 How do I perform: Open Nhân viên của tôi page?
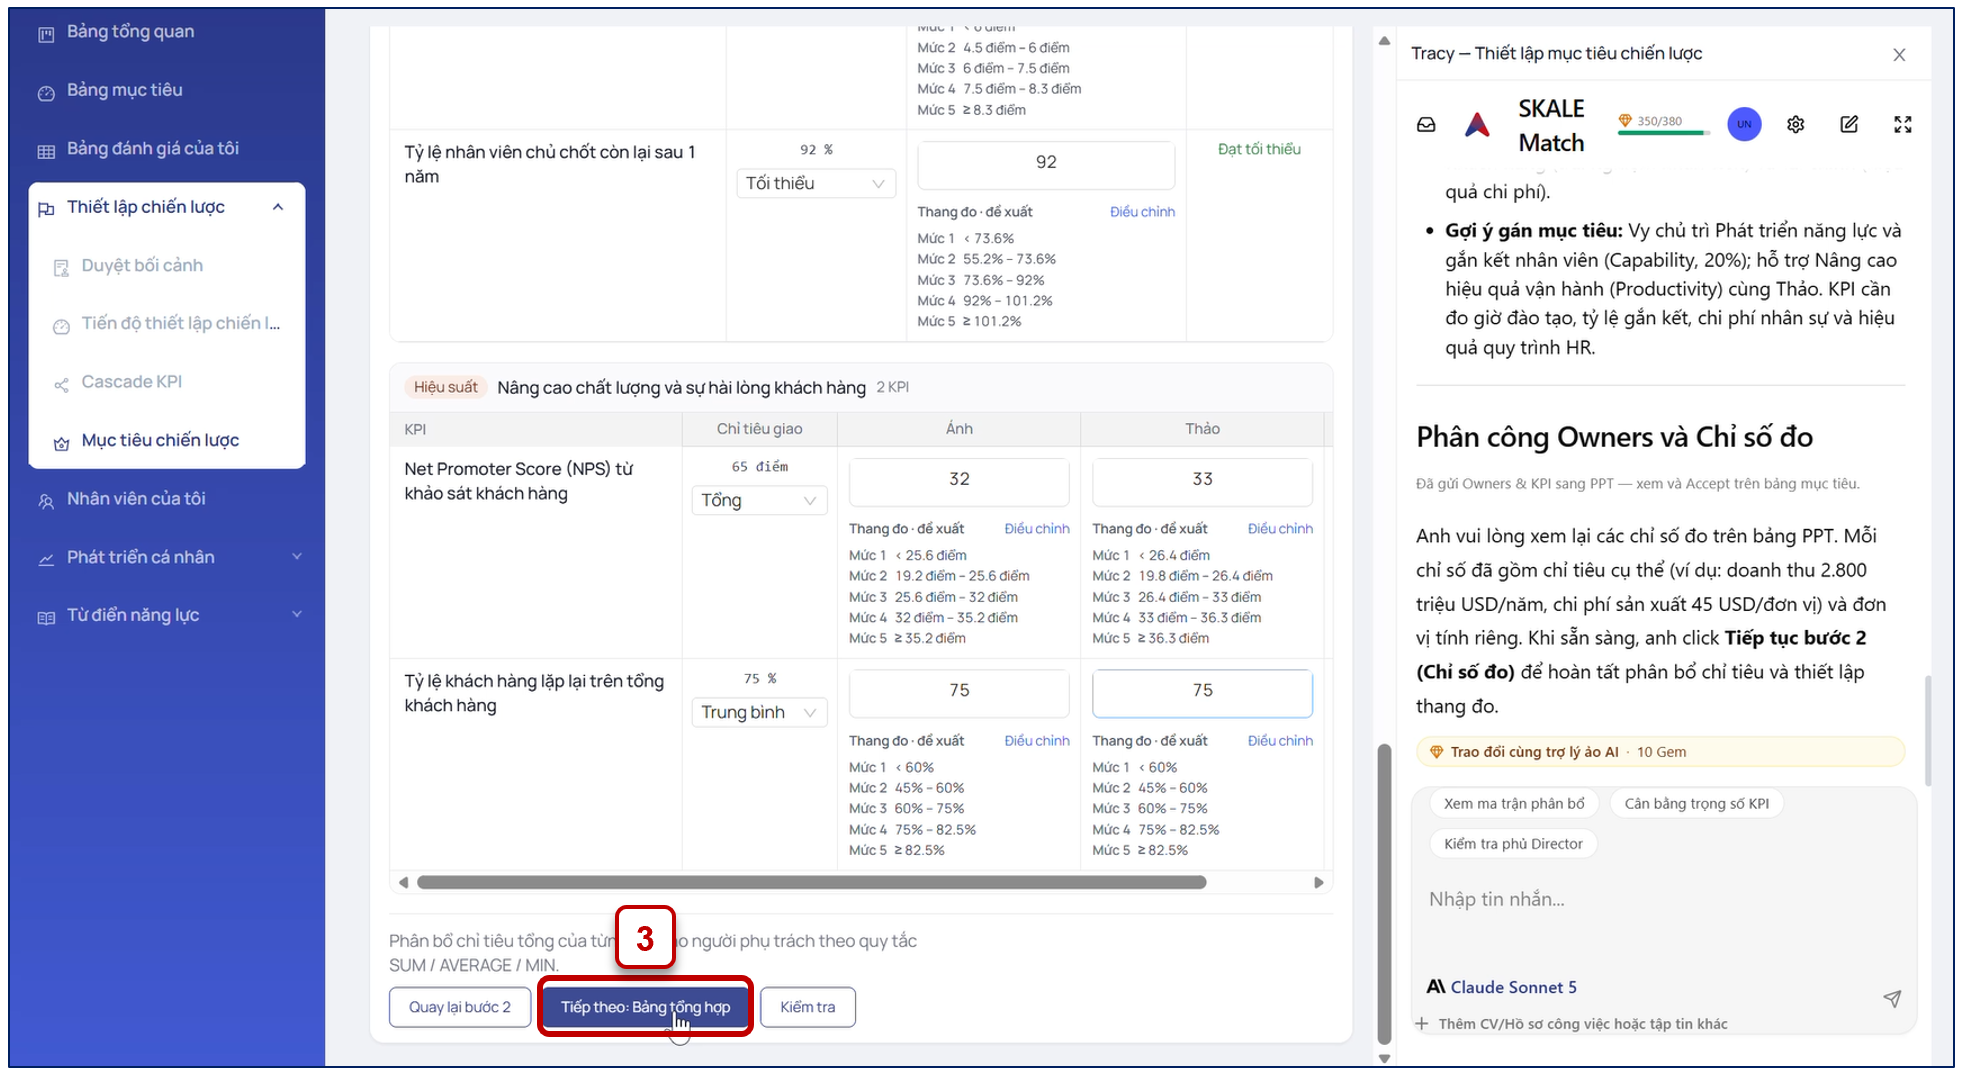click(136, 499)
